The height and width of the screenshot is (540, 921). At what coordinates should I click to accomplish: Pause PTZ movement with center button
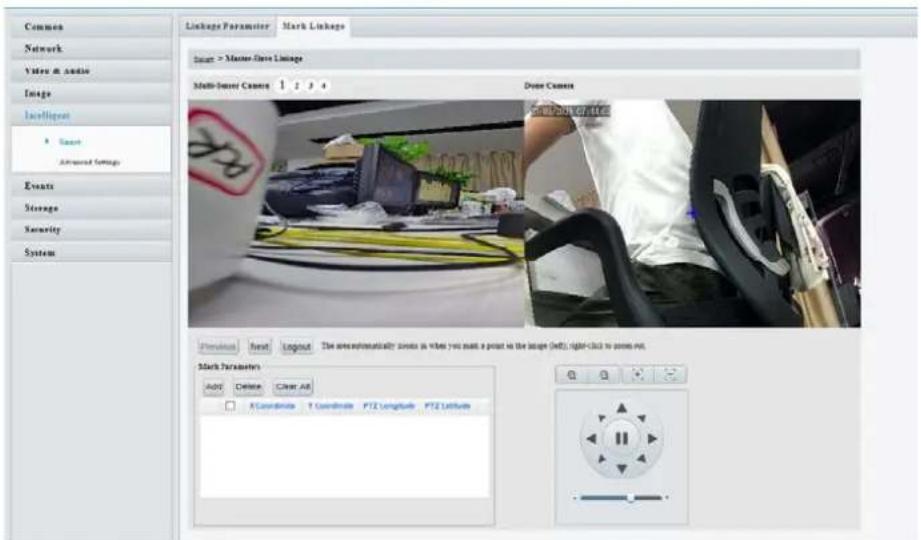[x=621, y=438]
